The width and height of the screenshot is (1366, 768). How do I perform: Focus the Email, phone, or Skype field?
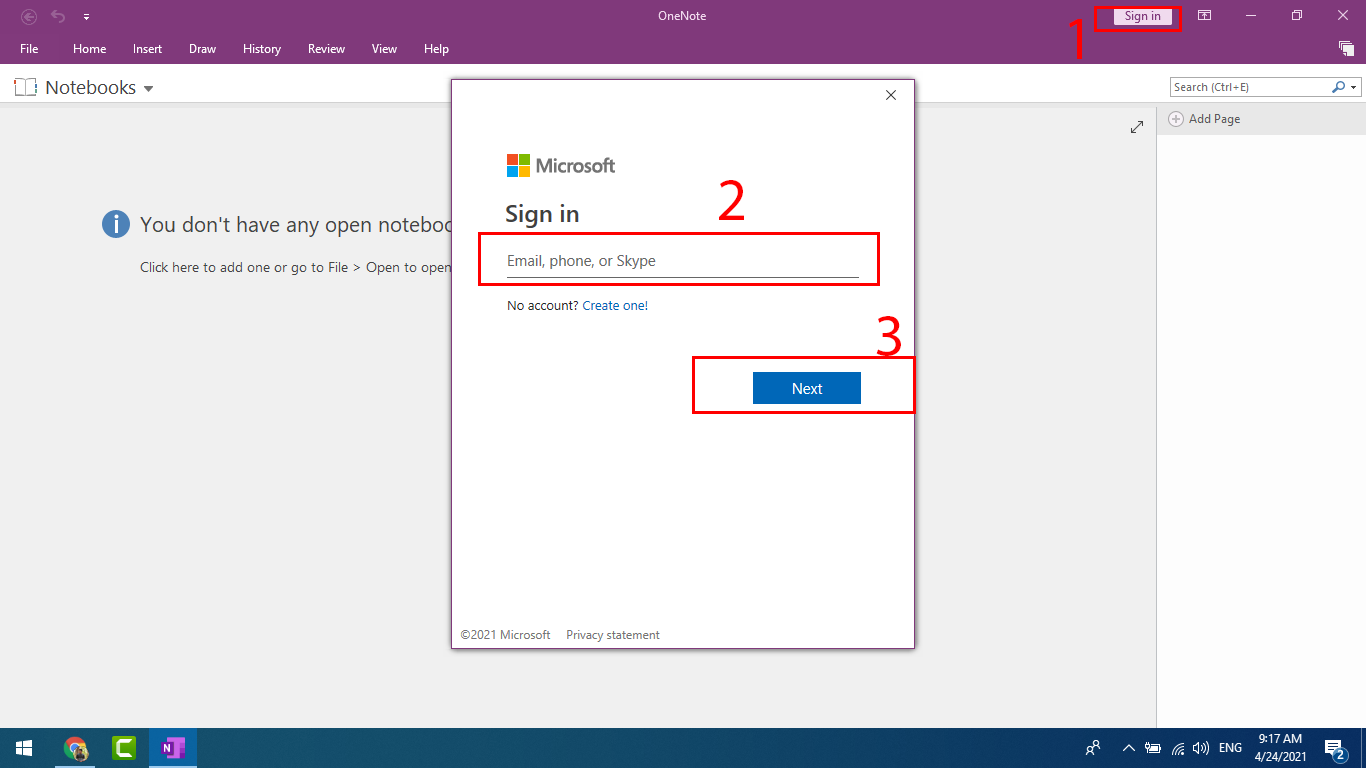pyautogui.click(x=682, y=261)
